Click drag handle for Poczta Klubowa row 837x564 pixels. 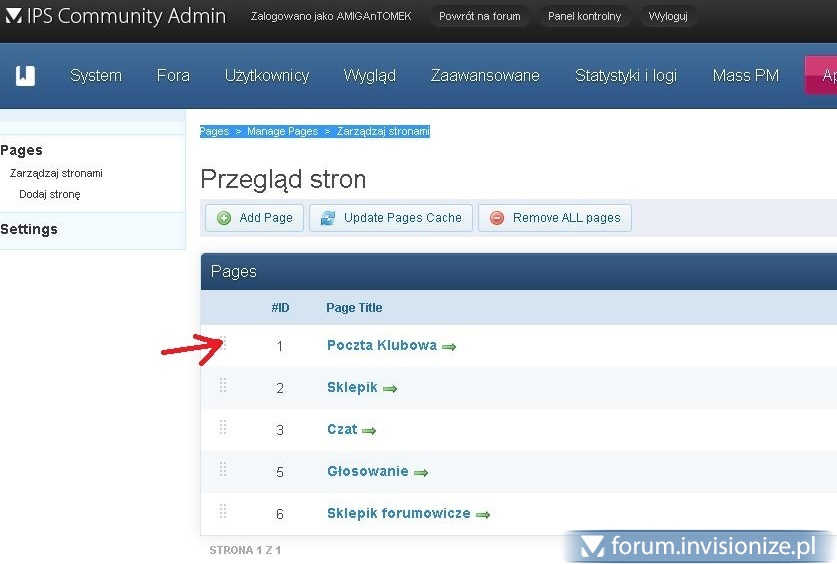[x=223, y=344]
